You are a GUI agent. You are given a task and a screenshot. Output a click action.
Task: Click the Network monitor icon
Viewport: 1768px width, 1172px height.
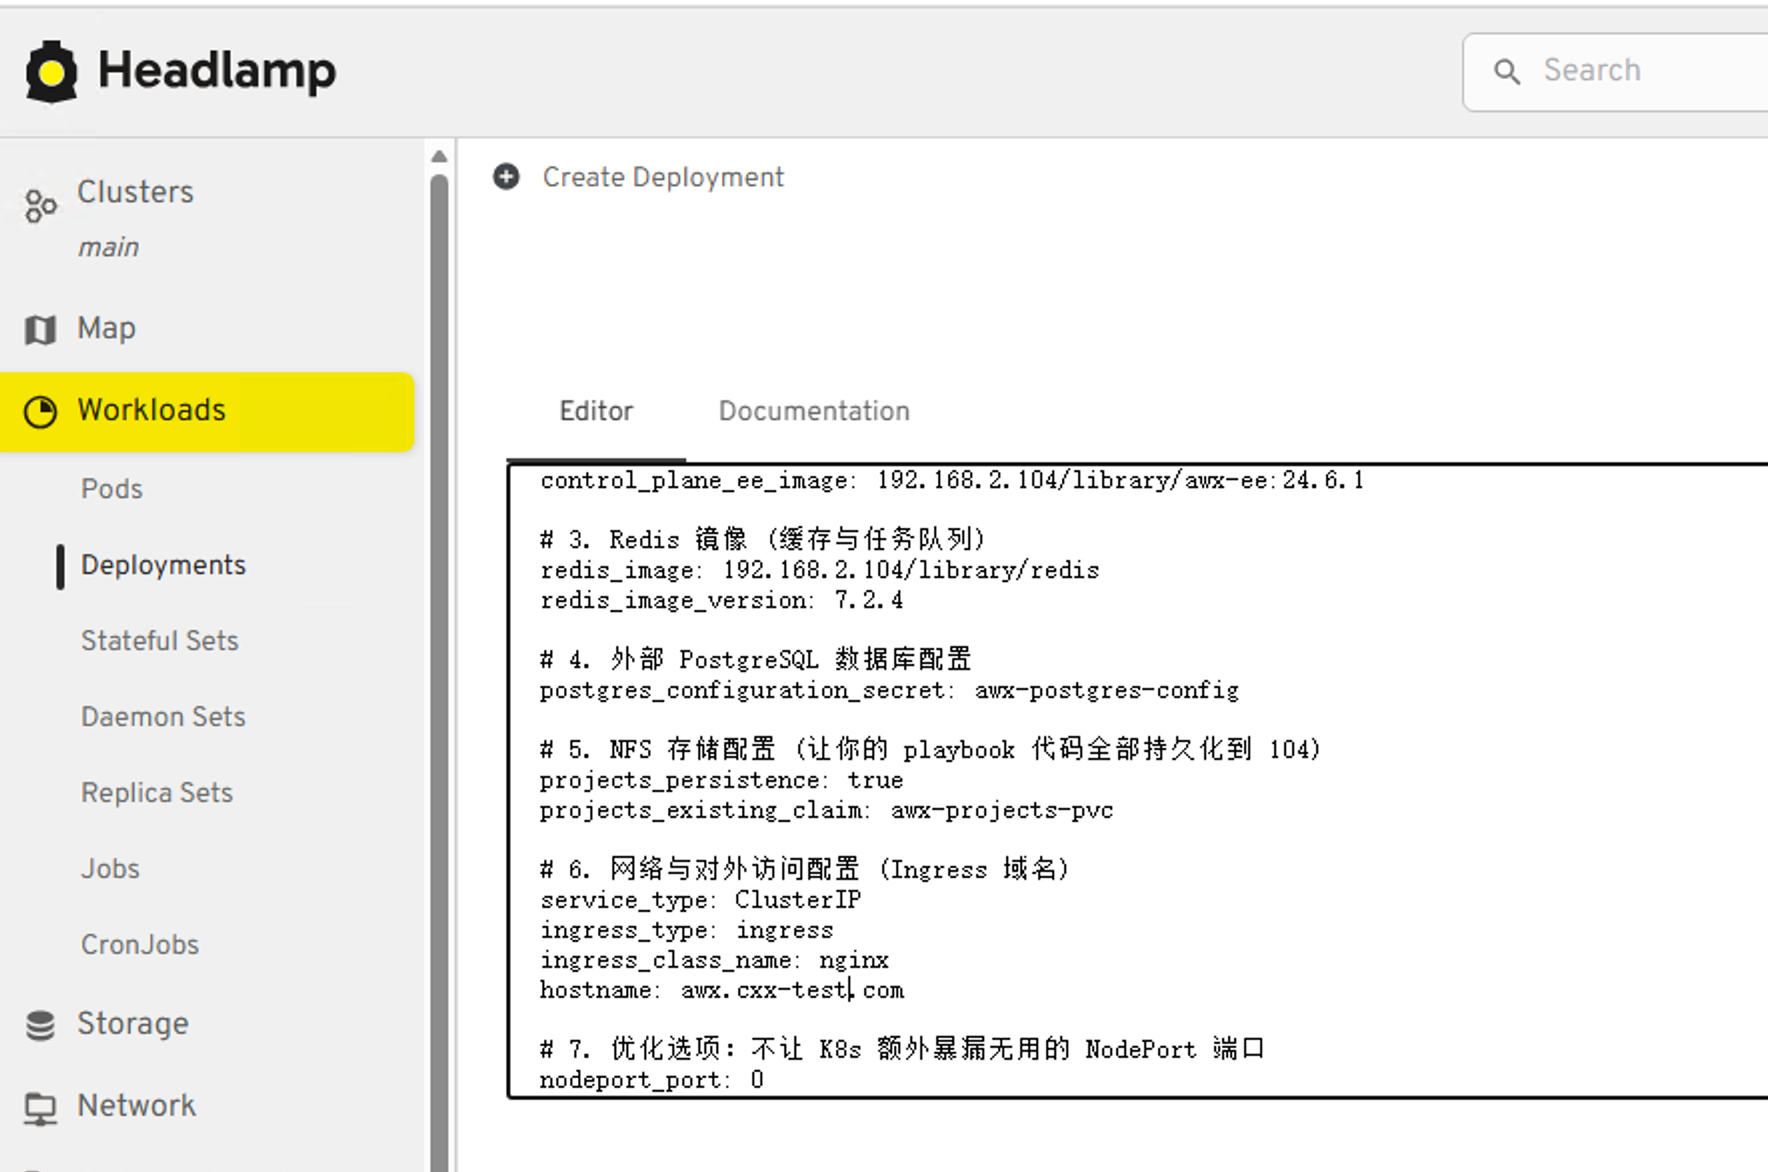(x=40, y=1107)
